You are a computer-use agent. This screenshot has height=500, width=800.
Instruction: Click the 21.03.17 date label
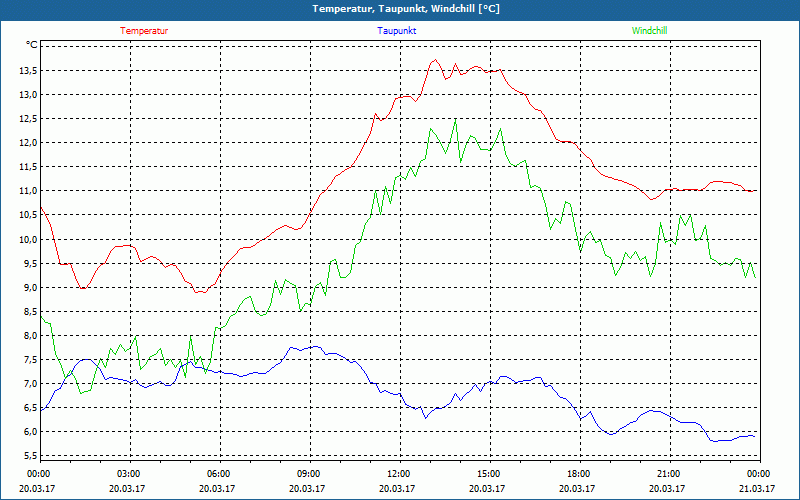757,488
